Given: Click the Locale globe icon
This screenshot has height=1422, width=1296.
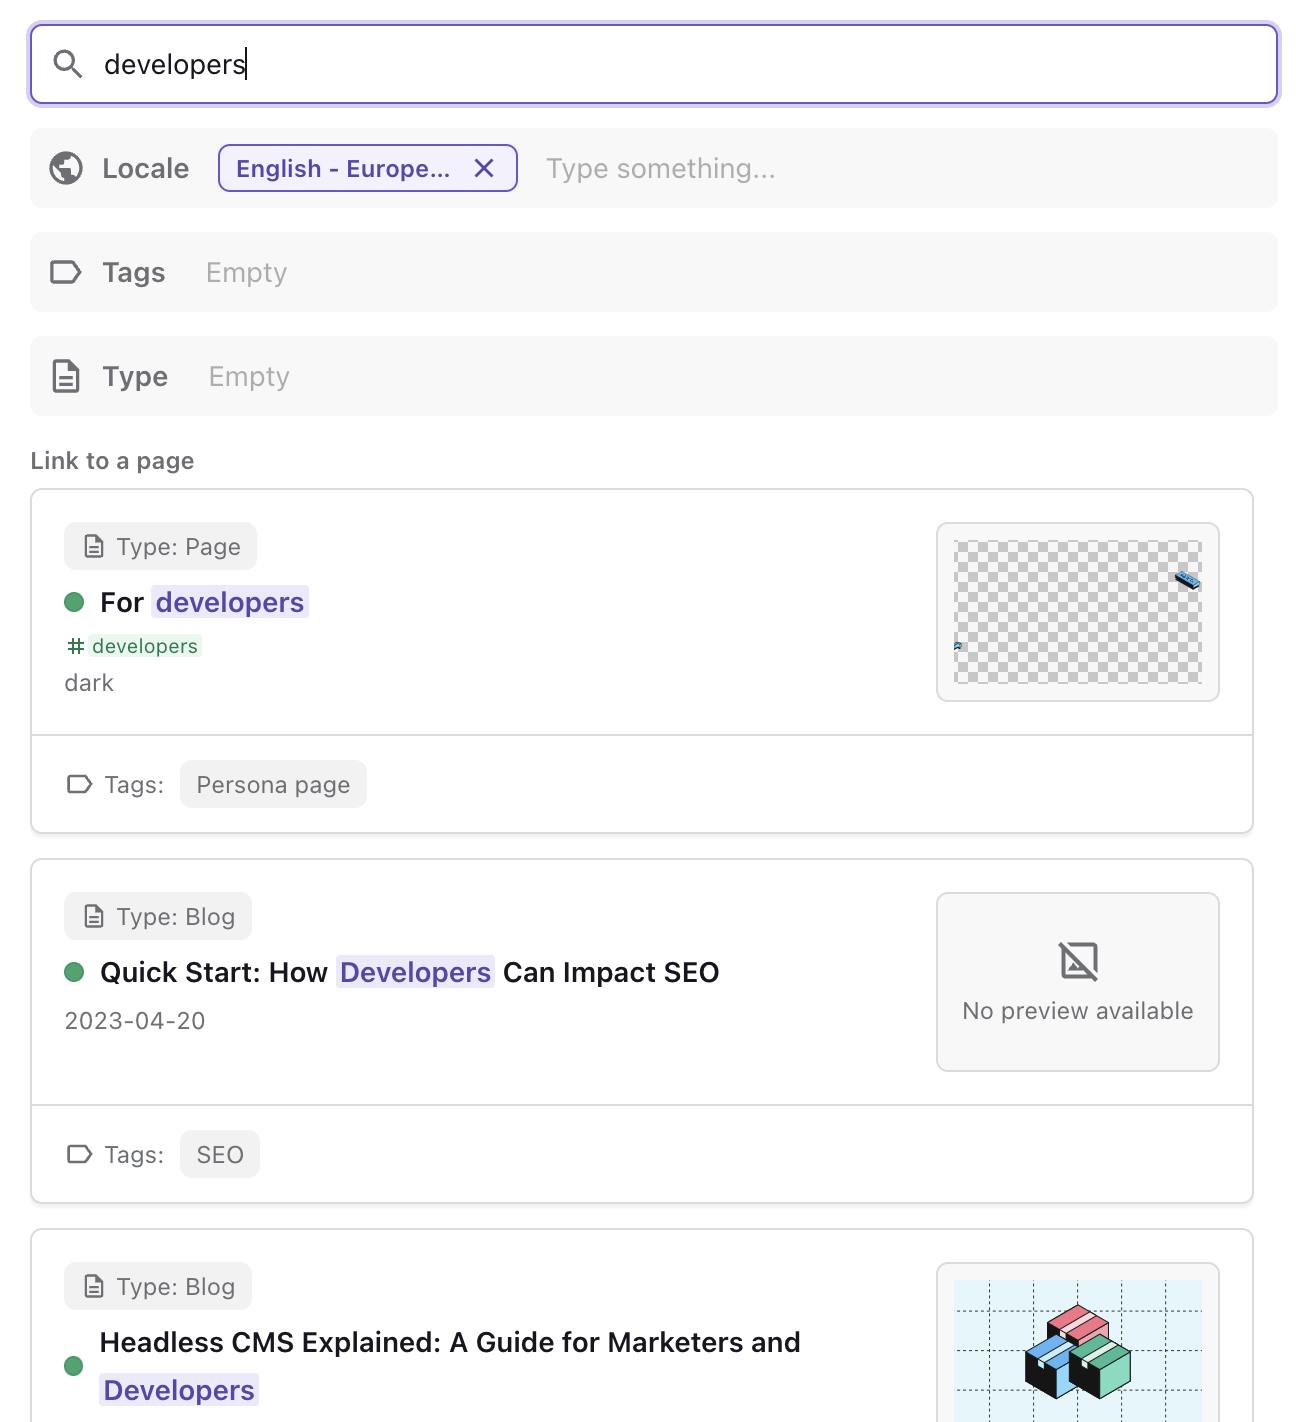Looking at the screenshot, I should point(66,168).
